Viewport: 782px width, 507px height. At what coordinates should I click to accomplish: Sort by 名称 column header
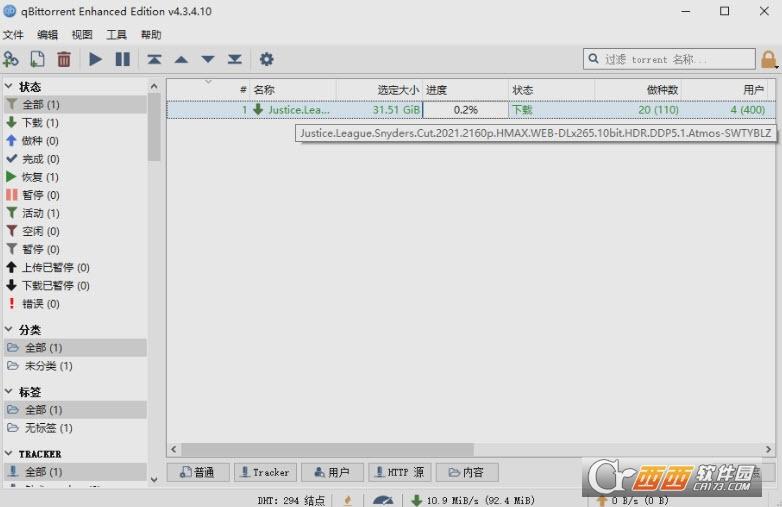click(x=293, y=90)
